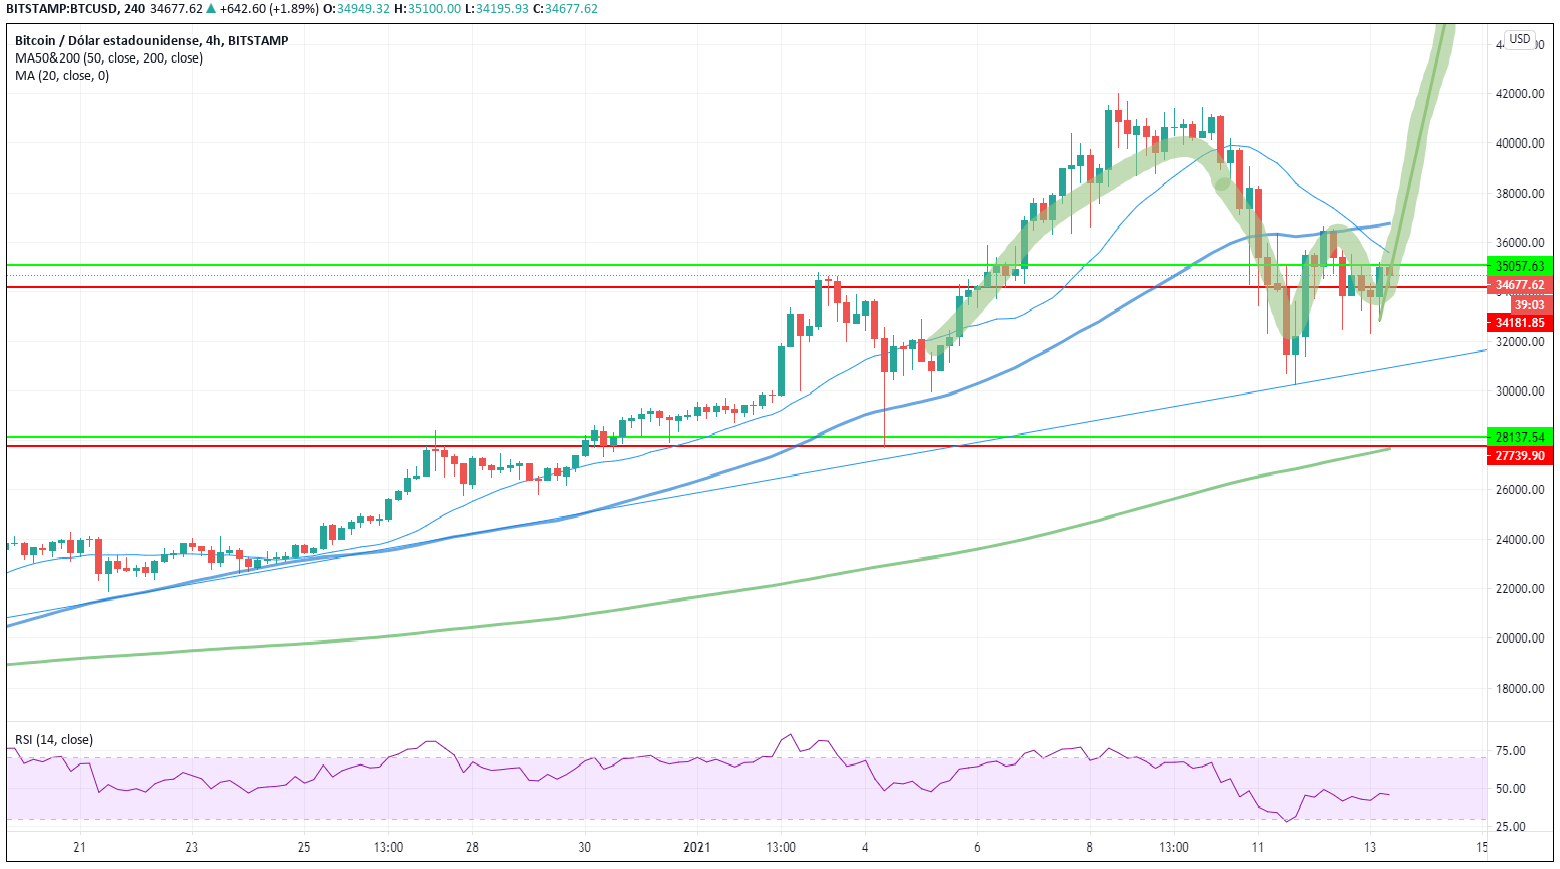Click the 39:03 candle countdown label
This screenshot has height=869, width=1560.
(x=1528, y=305)
